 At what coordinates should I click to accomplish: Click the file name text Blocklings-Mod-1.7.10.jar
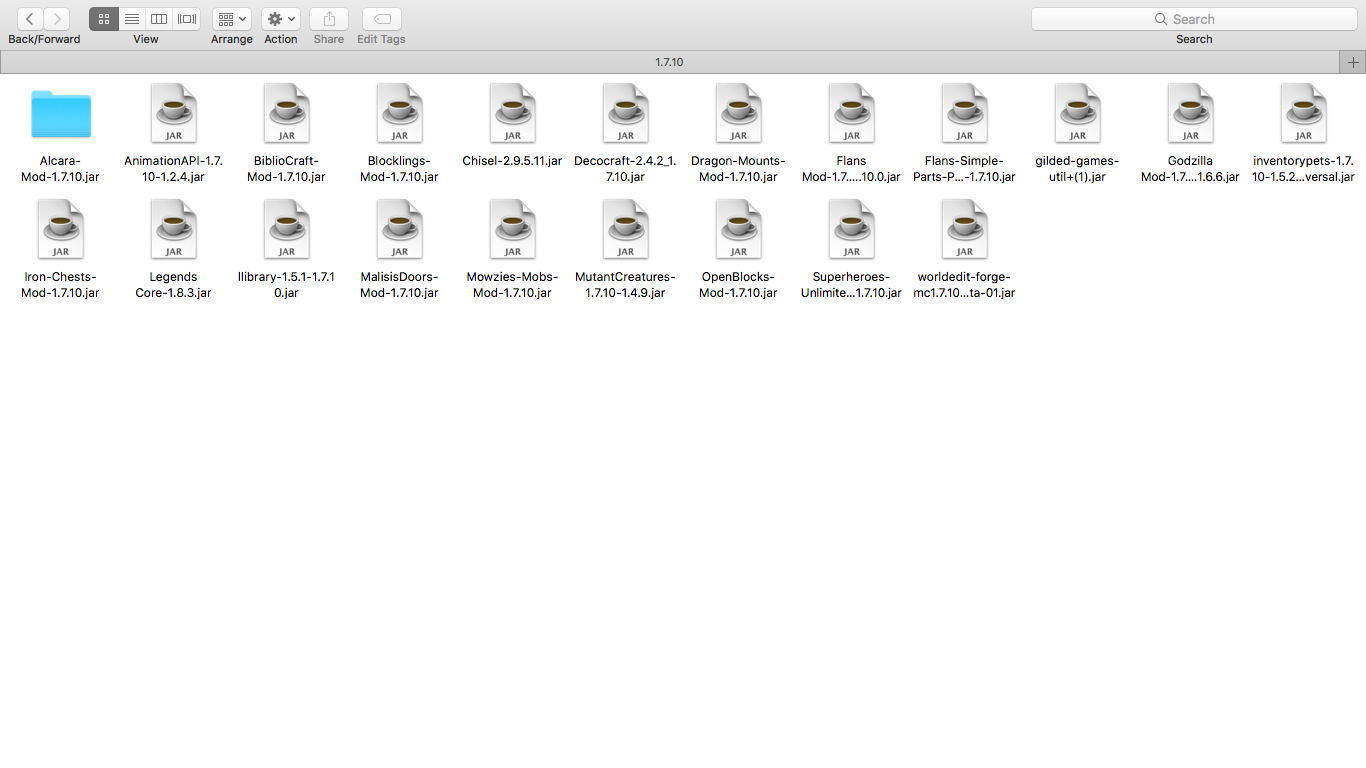click(400, 169)
